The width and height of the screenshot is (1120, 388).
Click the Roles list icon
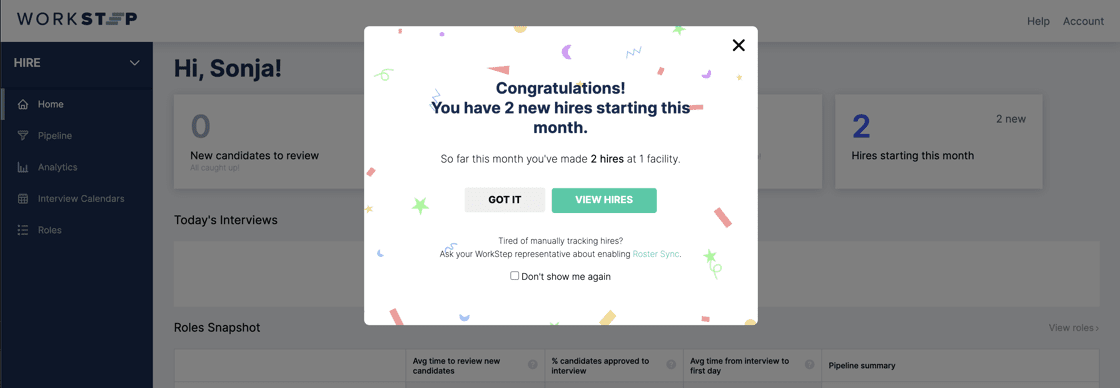tap(23, 230)
